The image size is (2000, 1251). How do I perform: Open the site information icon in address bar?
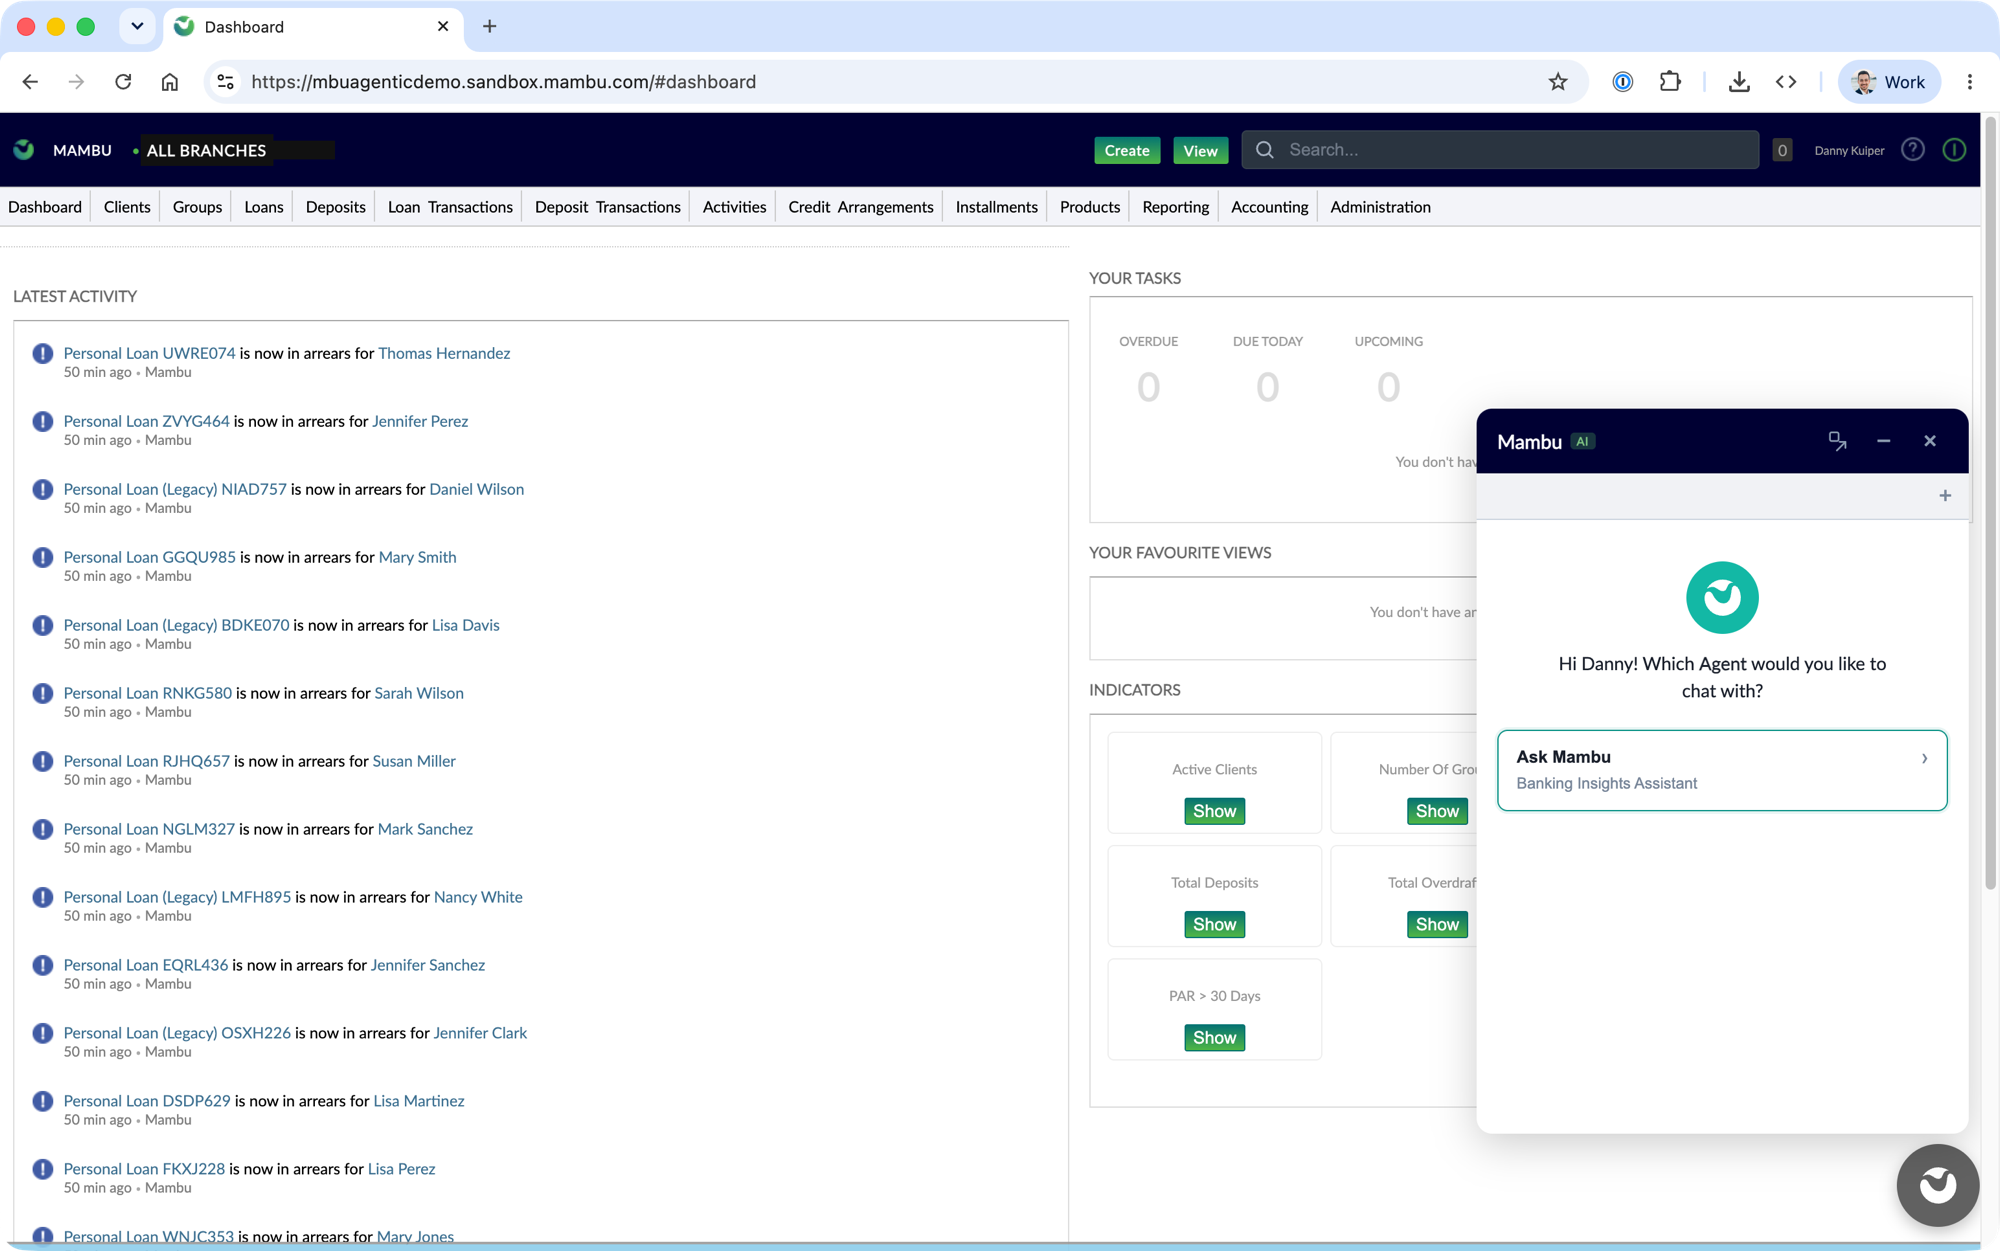pyautogui.click(x=226, y=82)
